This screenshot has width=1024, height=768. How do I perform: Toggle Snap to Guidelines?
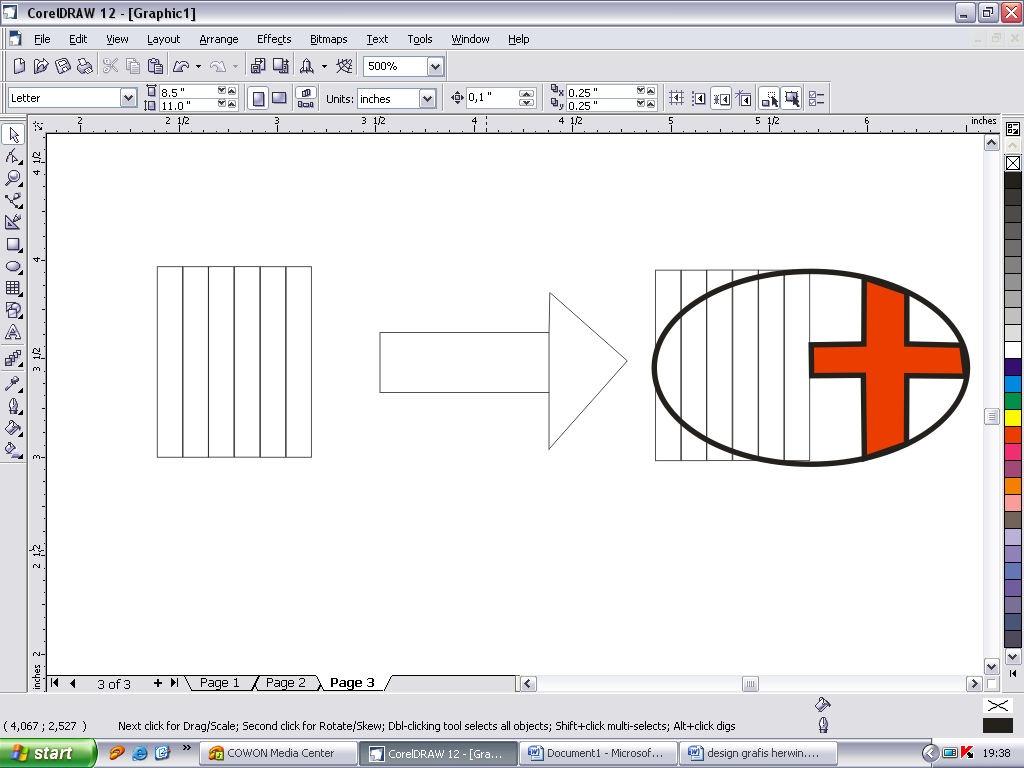(699, 99)
